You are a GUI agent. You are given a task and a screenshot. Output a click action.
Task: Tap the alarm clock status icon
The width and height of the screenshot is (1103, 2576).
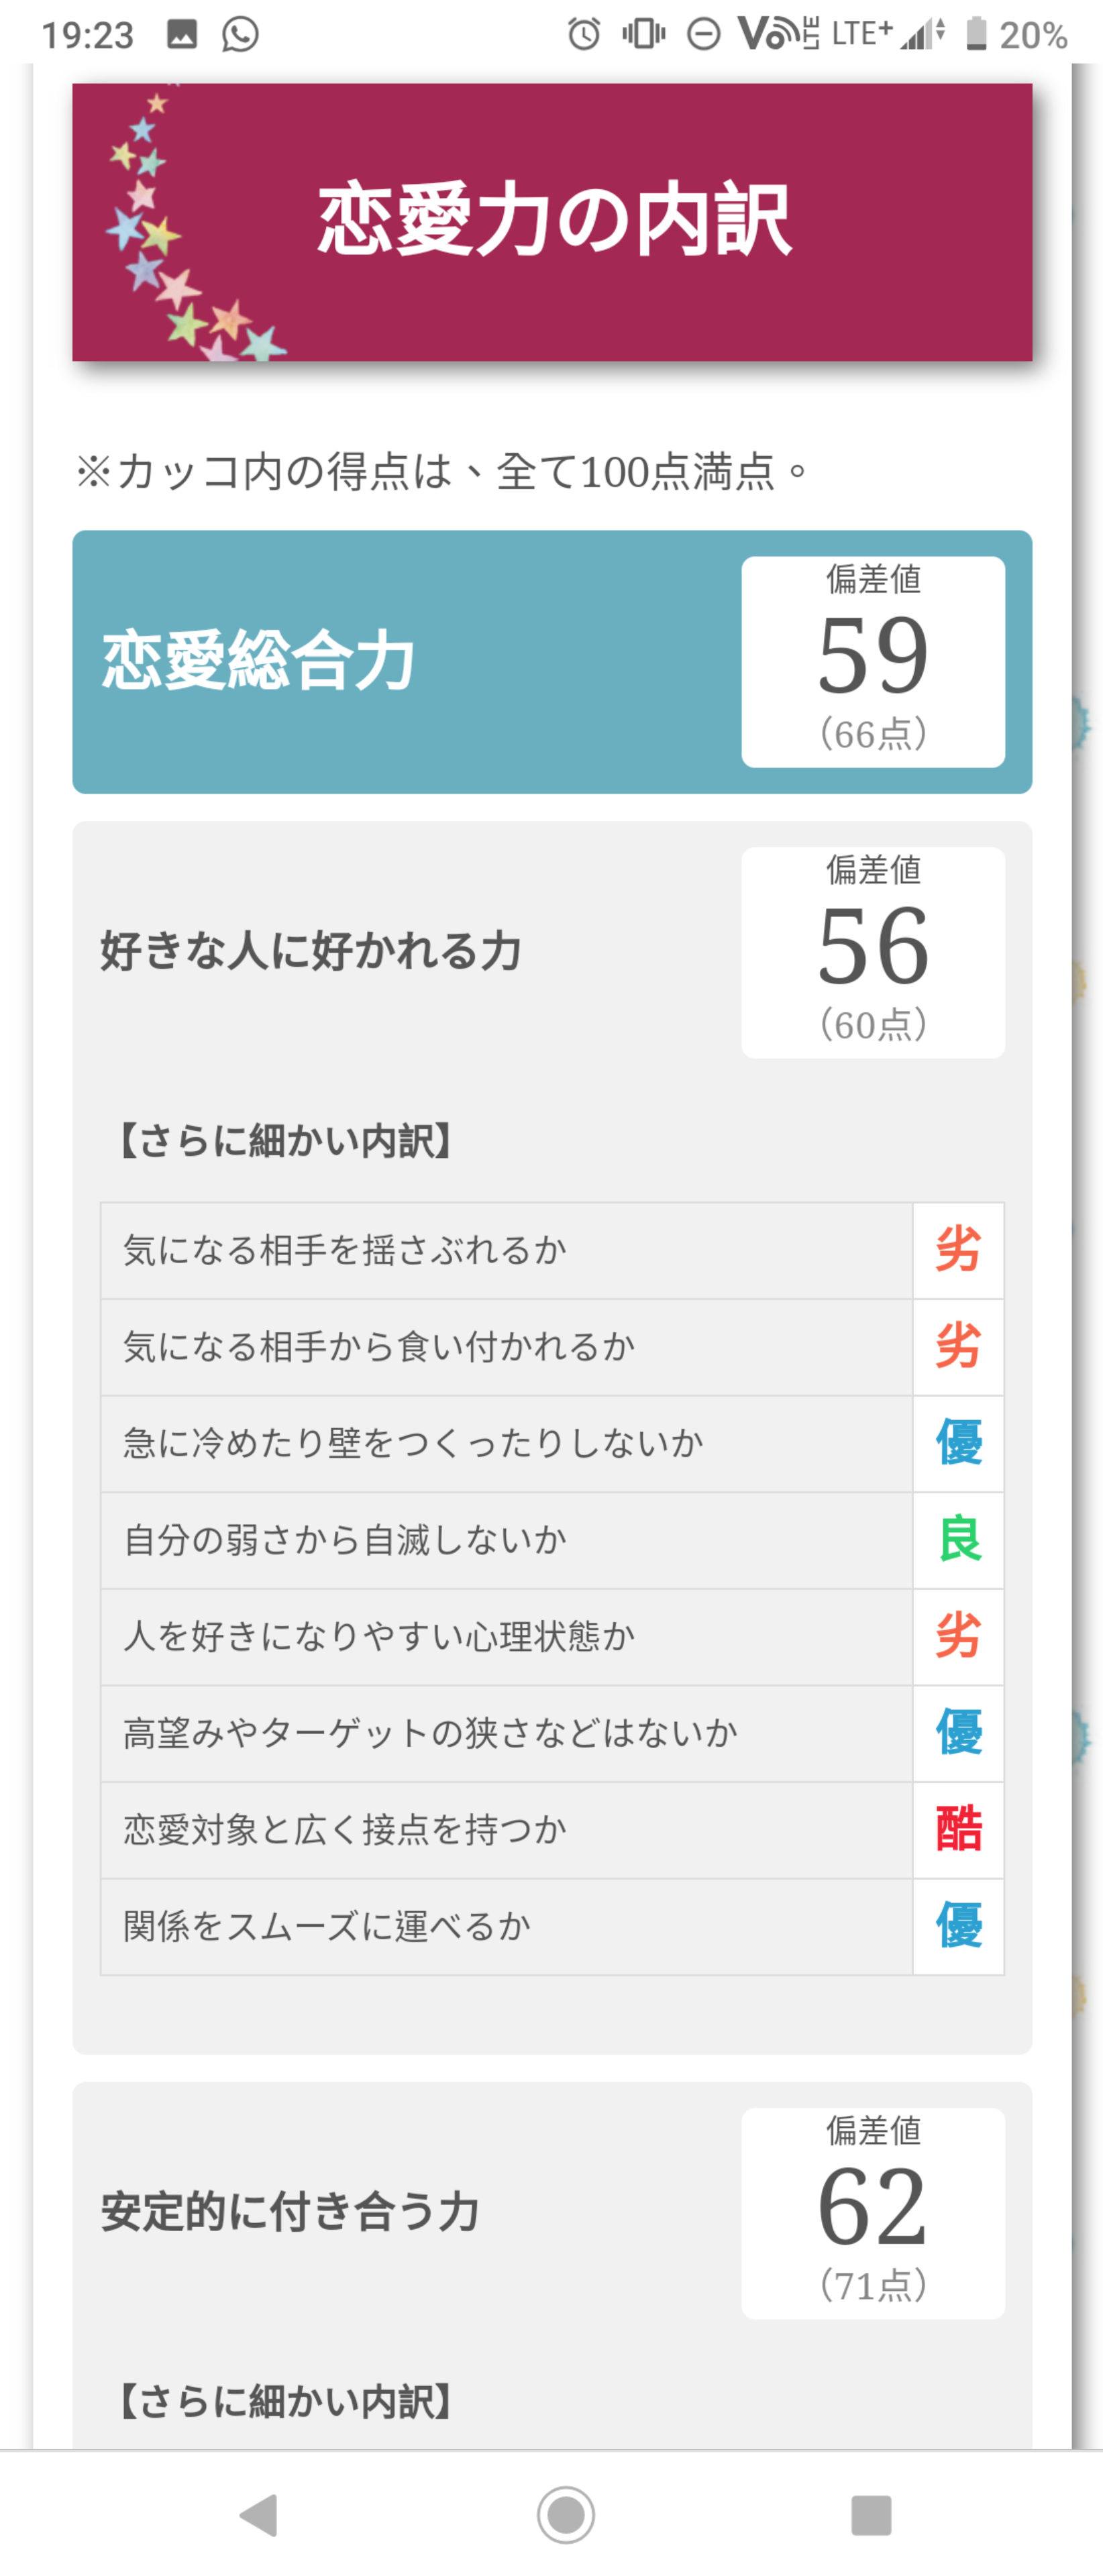584,34
